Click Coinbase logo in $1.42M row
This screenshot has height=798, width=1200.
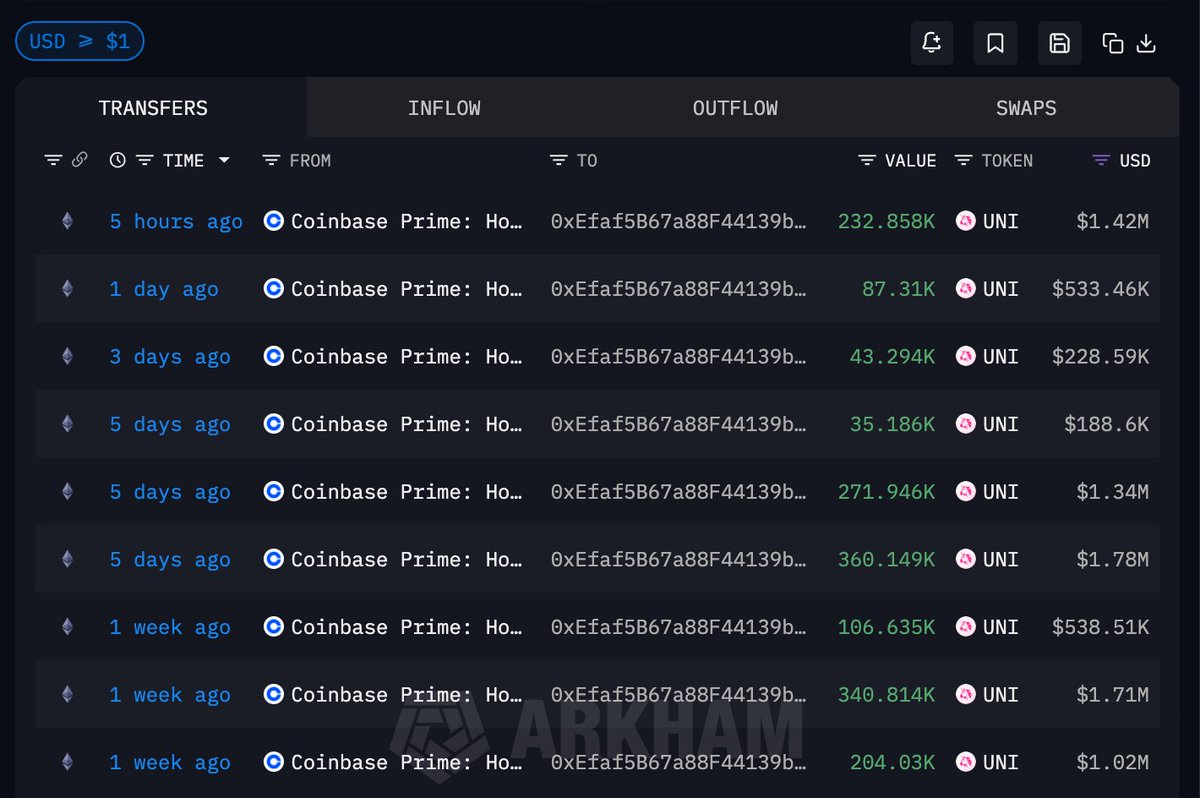tap(273, 221)
